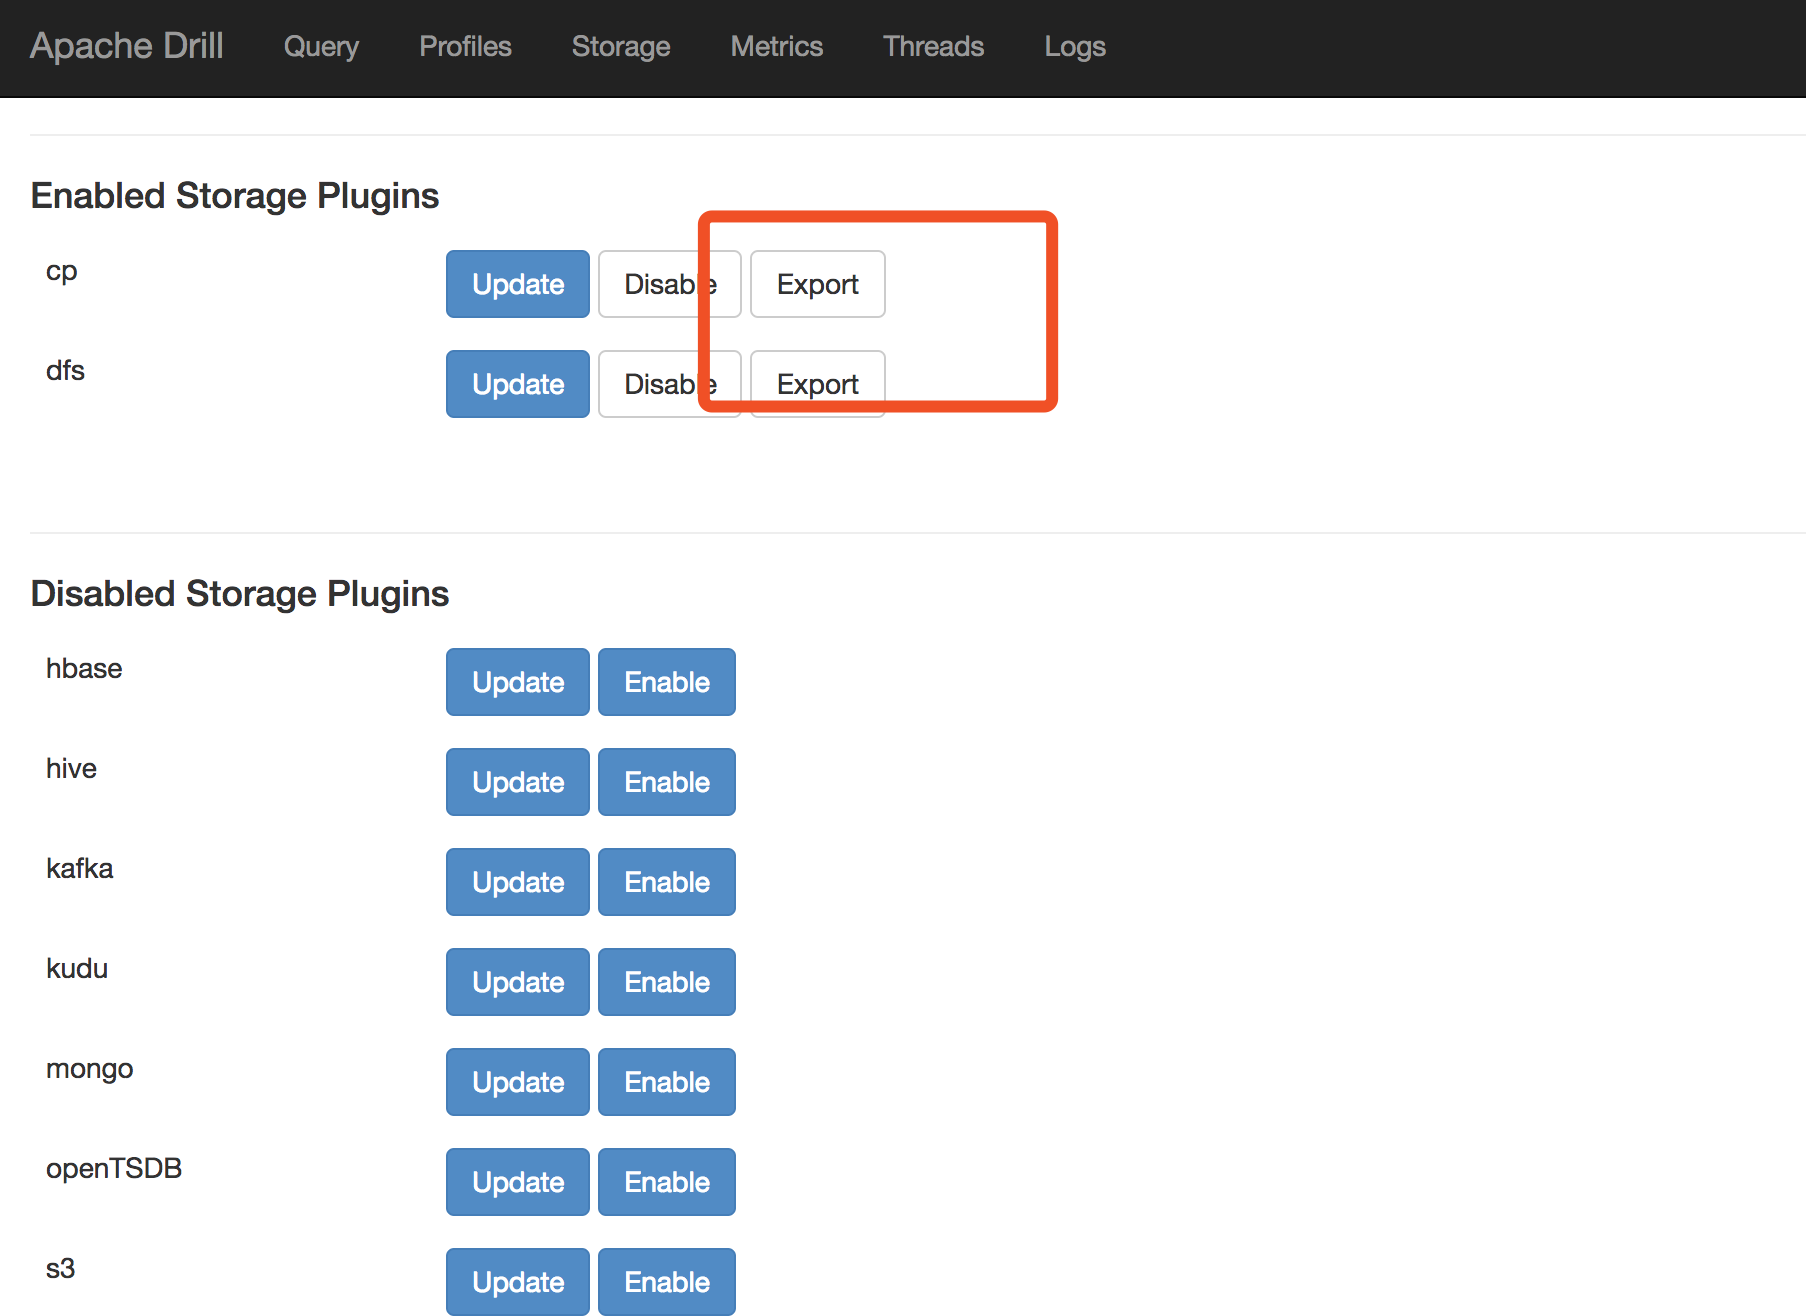Select the hbase plugin name
The image size is (1806, 1316).
pos(84,668)
